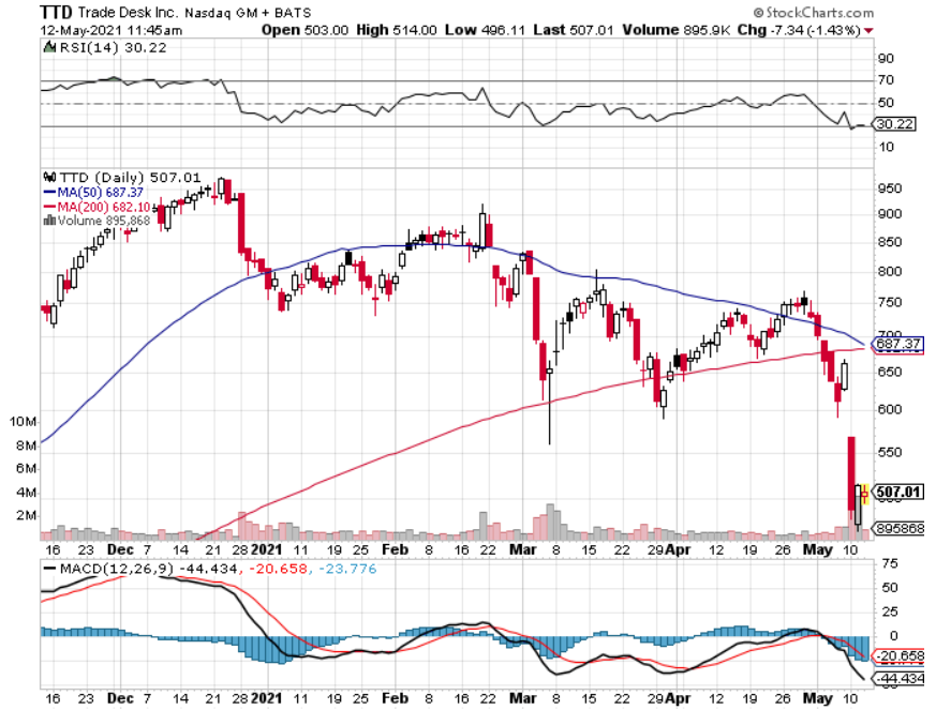The image size is (936, 710).
Task: Click the Dec label on the price chart date axis
Action: point(120,550)
